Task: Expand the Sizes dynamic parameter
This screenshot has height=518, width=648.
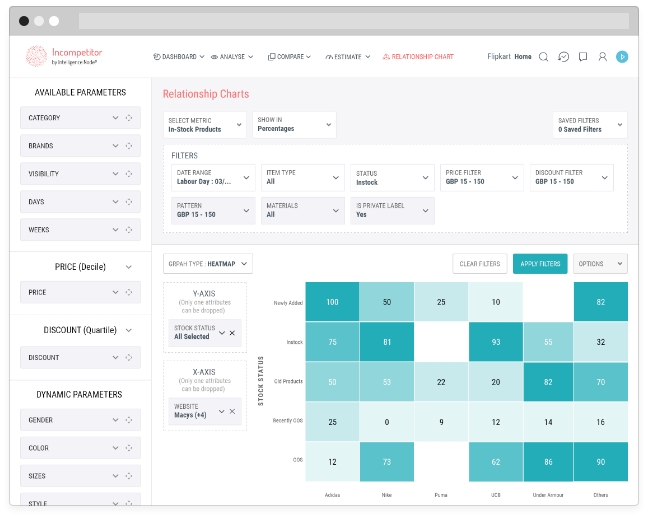Action: pyautogui.click(x=115, y=476)
